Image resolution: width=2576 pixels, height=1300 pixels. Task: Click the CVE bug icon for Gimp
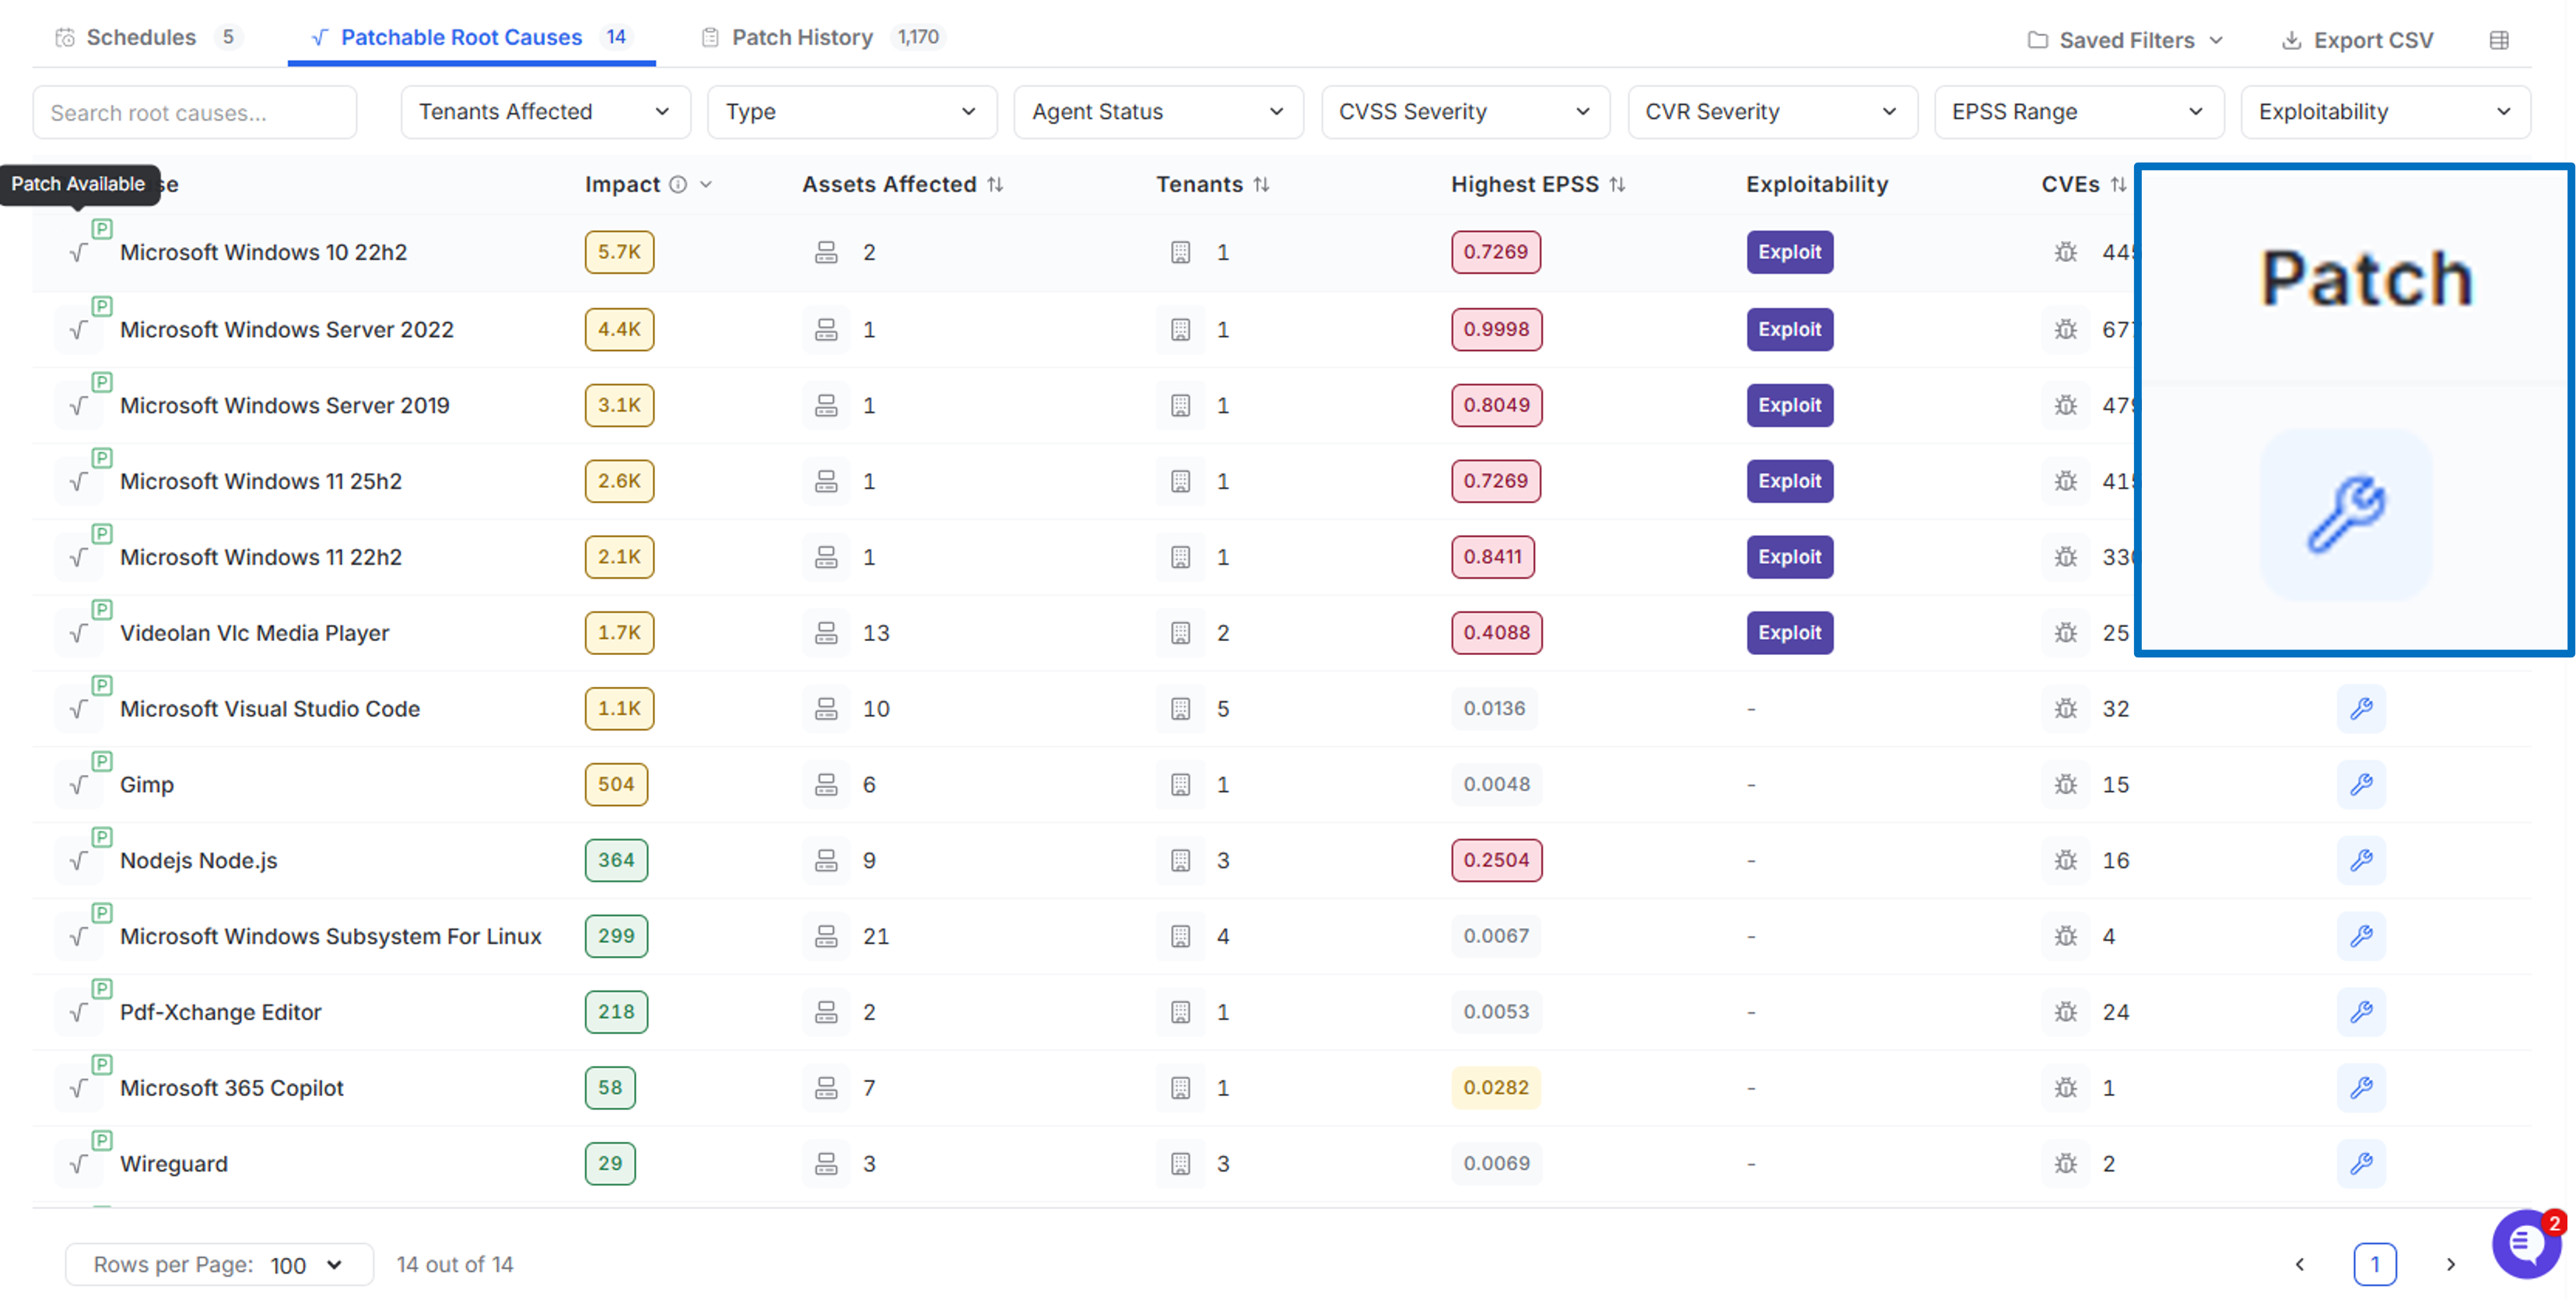coord(2066,784)
